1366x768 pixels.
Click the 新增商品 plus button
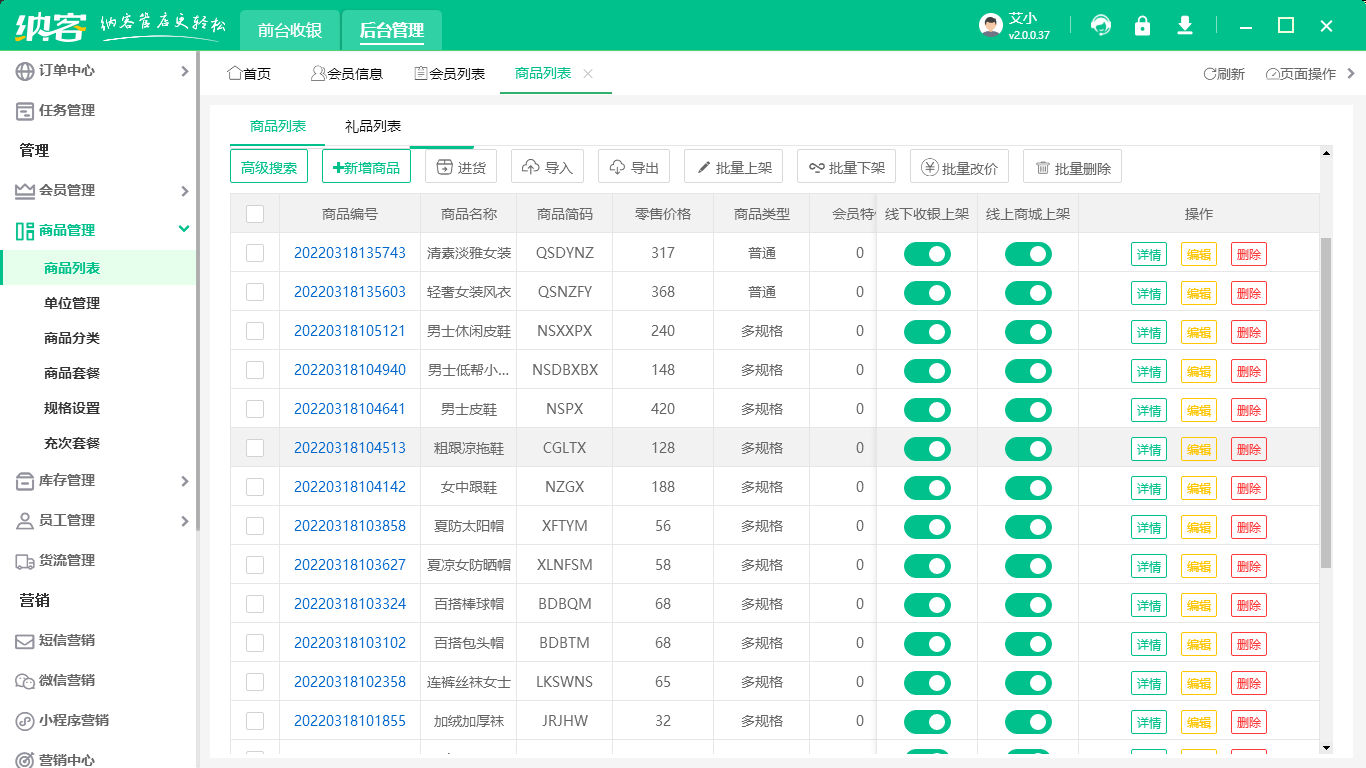pos(366,167)
